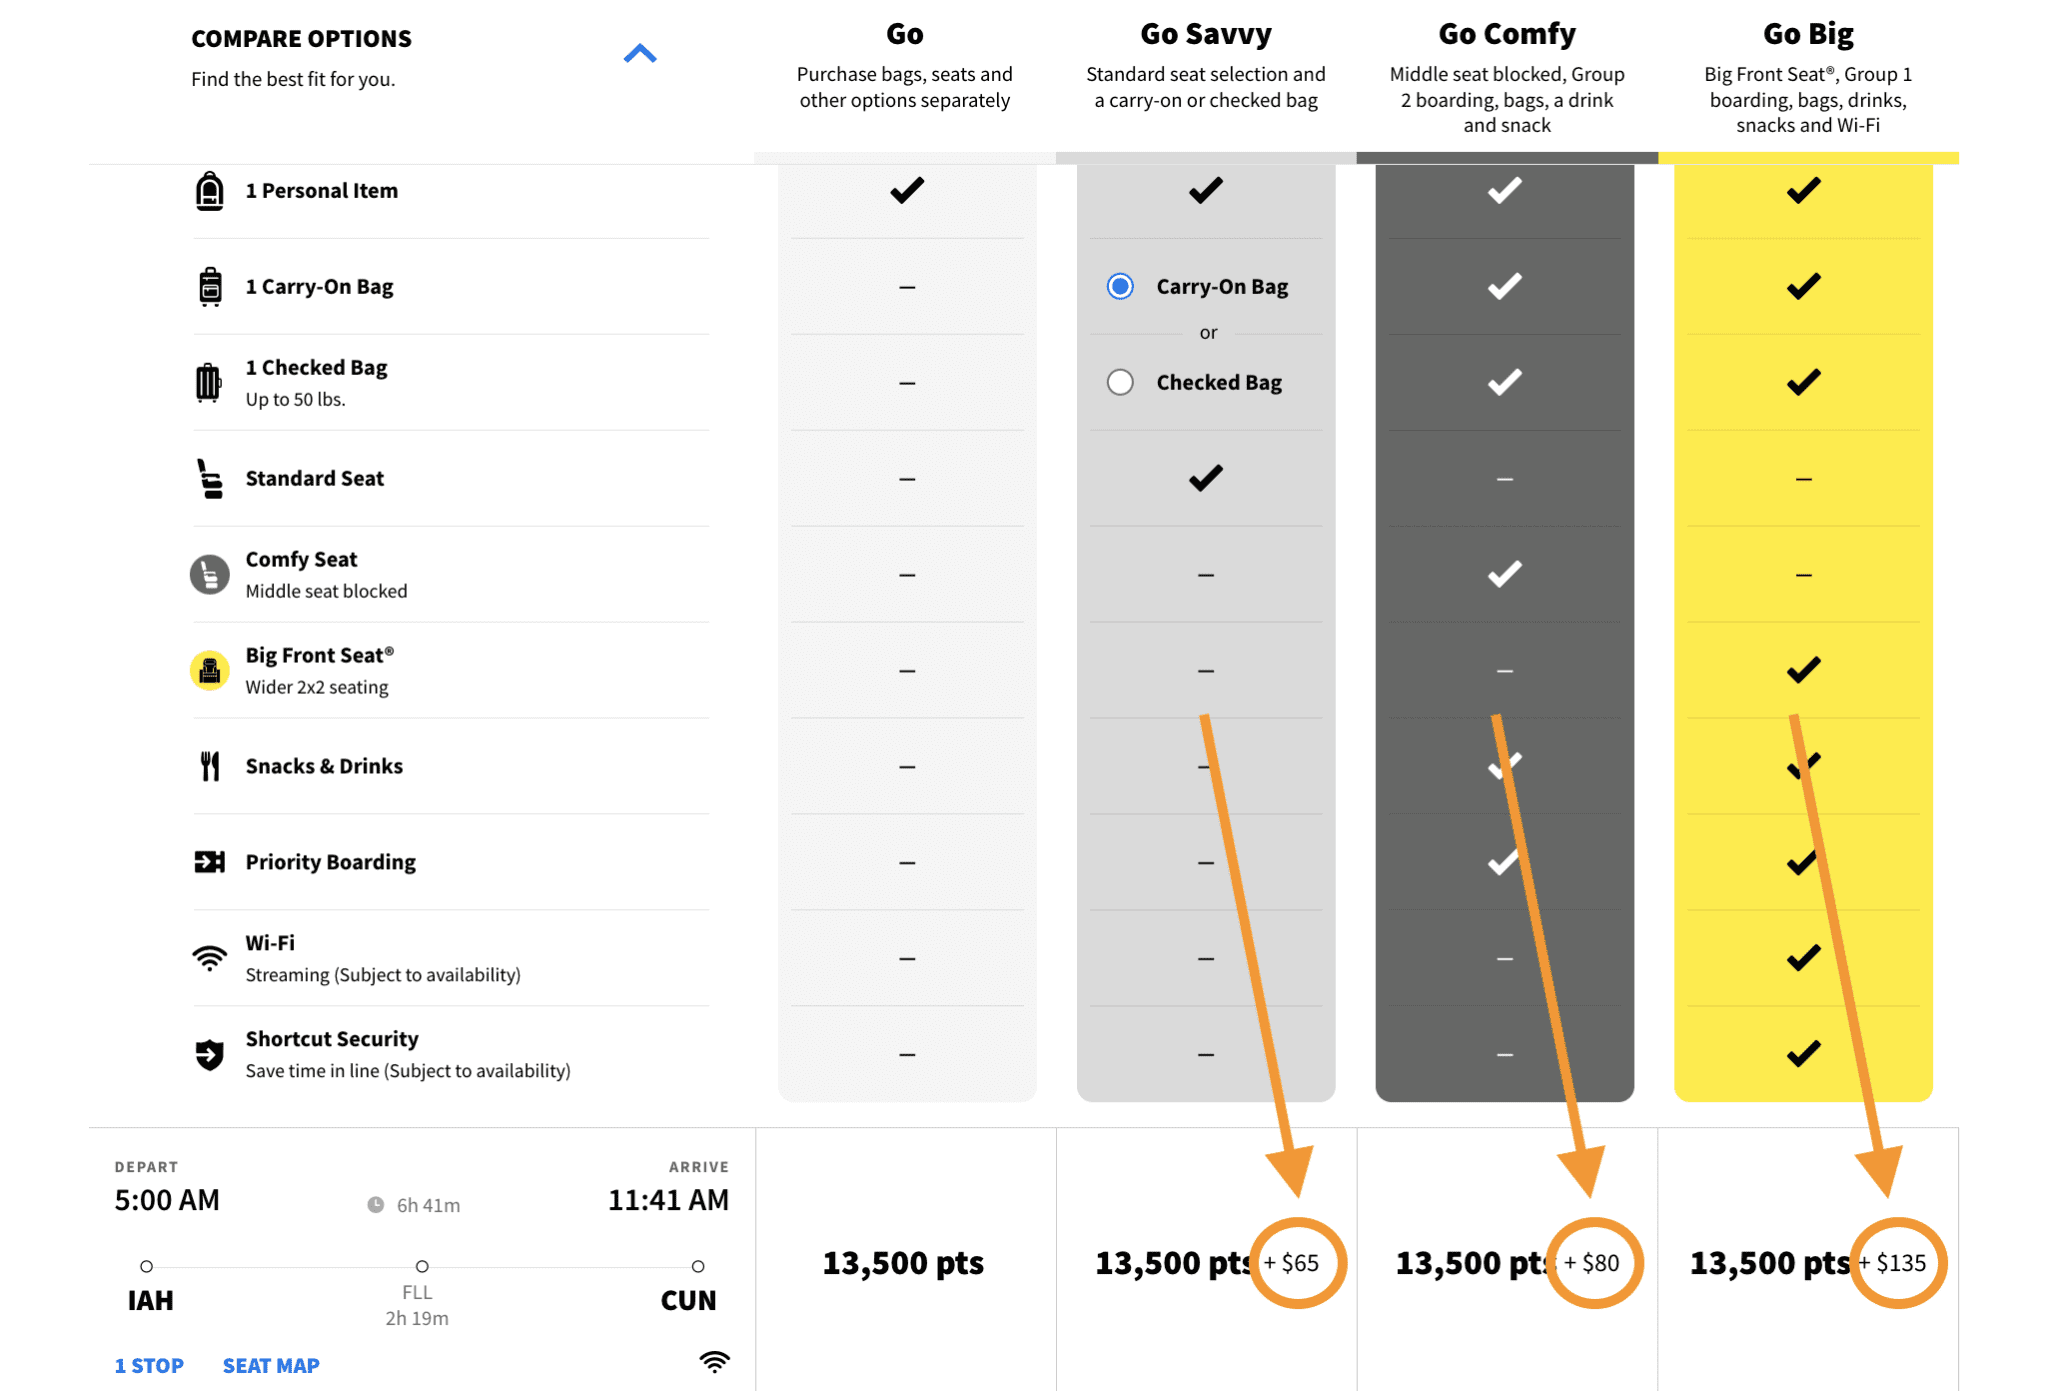Choose the Go Savvy column header

[1205, 35]
